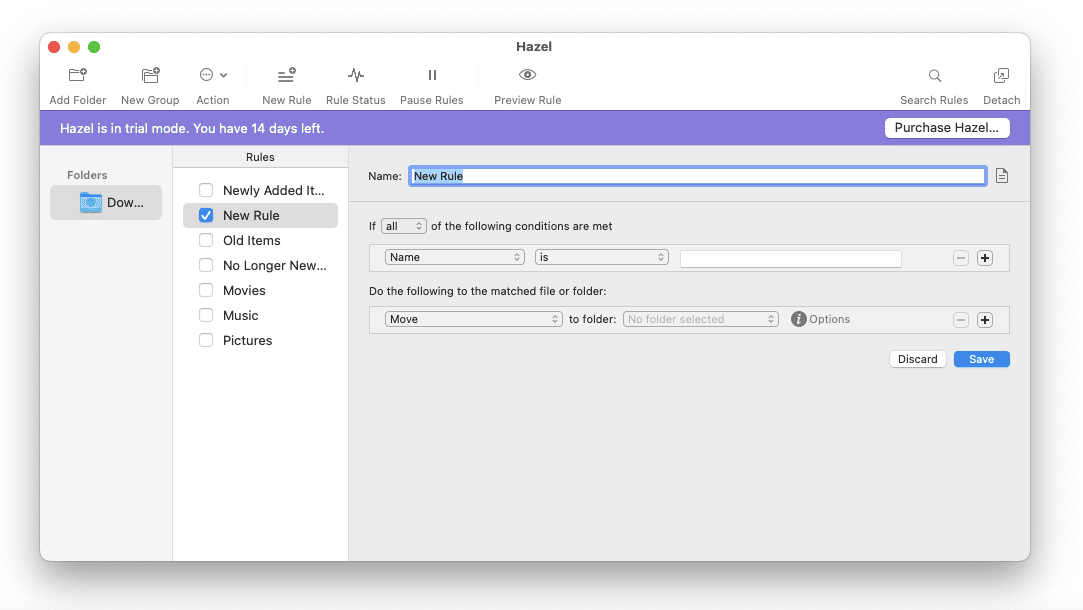The image size is (1083, 610).
Task: Enable the Old Items rule checkbox
Action: (x=206, y=240)
